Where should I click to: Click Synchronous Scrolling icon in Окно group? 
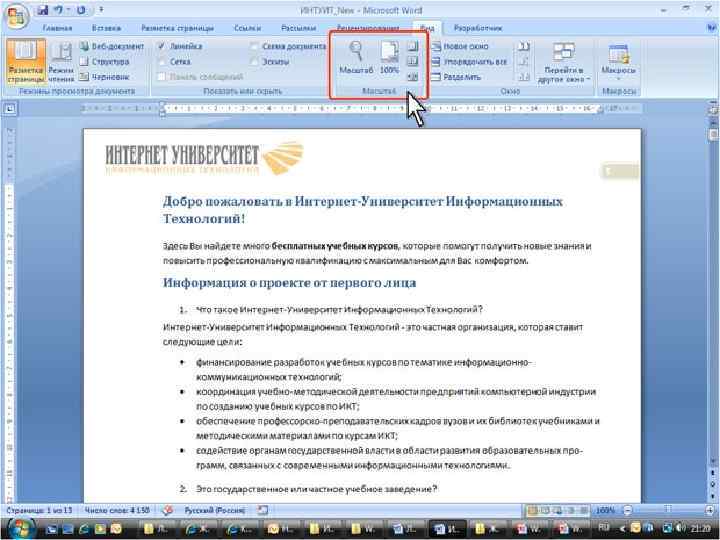click(x=523, y=62)
